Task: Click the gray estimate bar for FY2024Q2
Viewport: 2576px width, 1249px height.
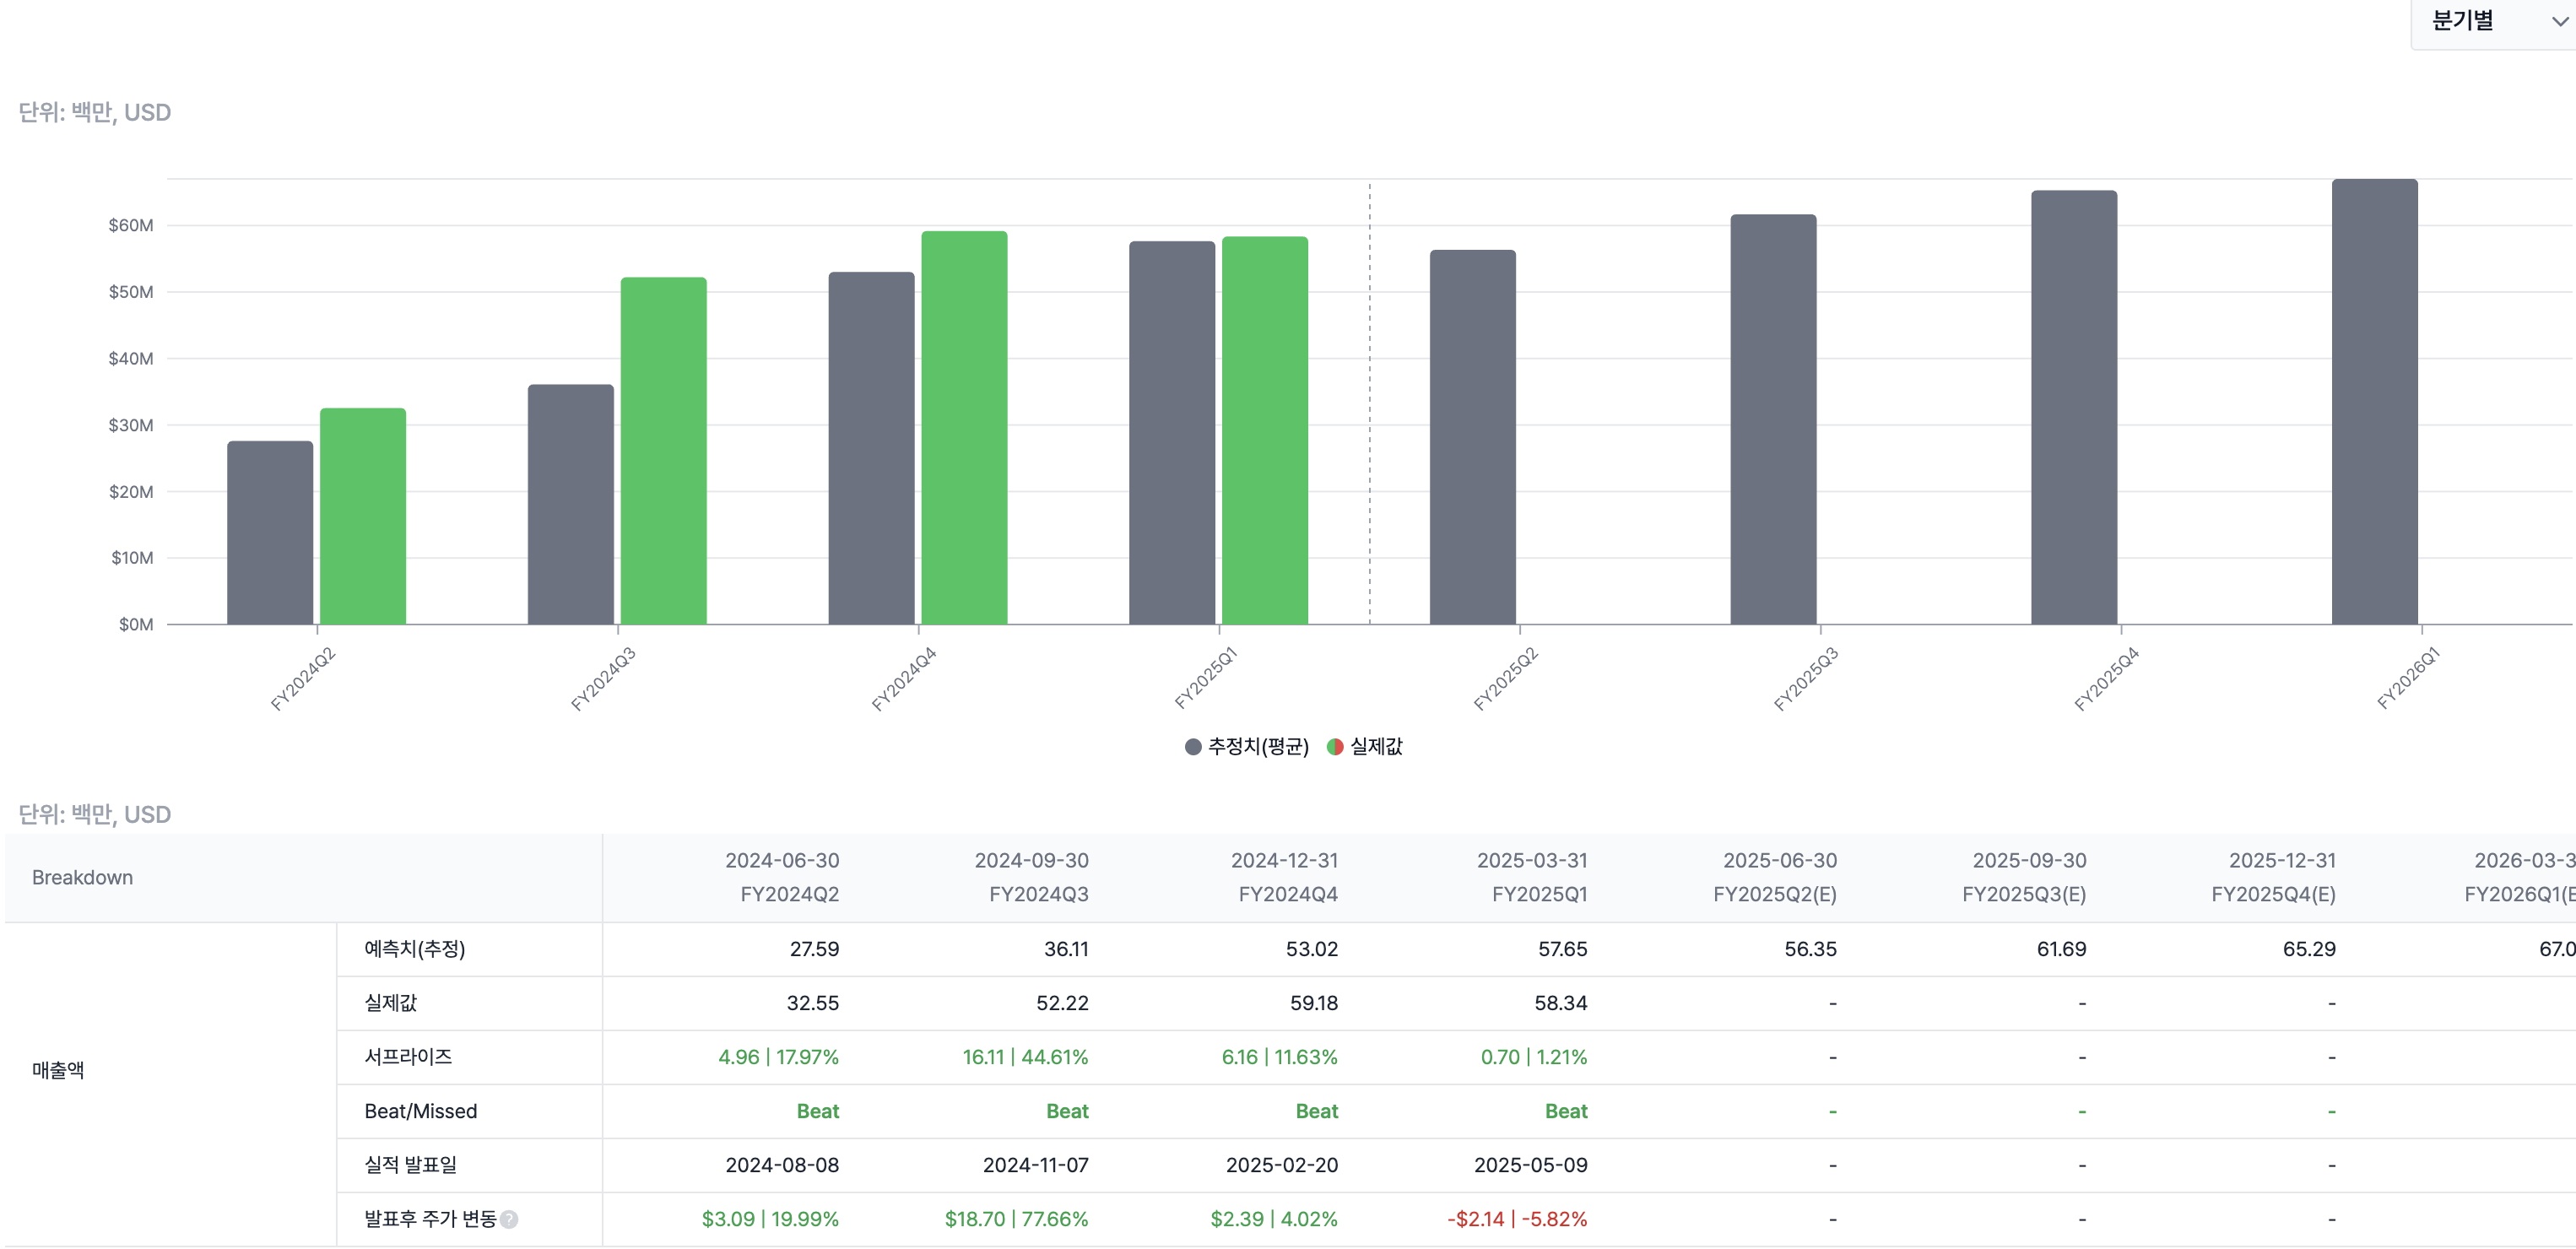Action: click(x=270, y=533)
